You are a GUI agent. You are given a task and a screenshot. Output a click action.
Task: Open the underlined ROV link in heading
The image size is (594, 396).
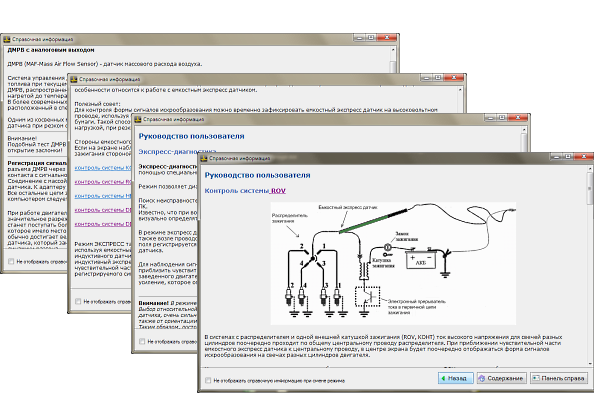278,191
